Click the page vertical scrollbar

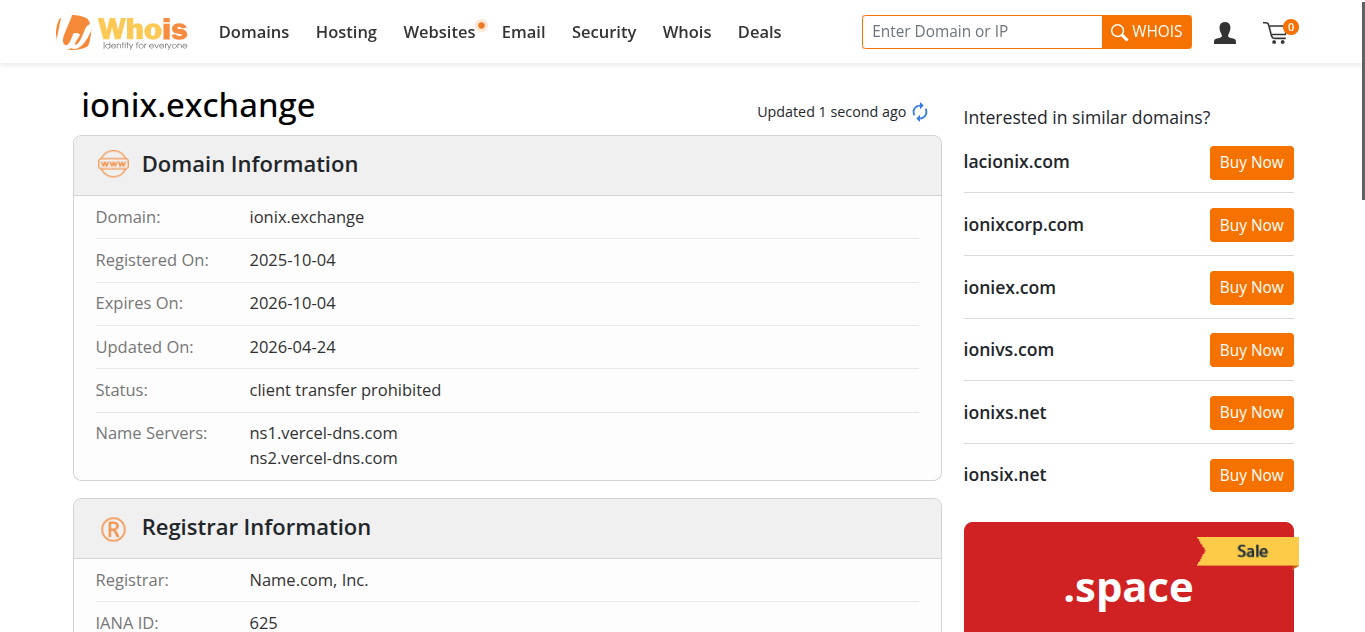click(1362, 316)
